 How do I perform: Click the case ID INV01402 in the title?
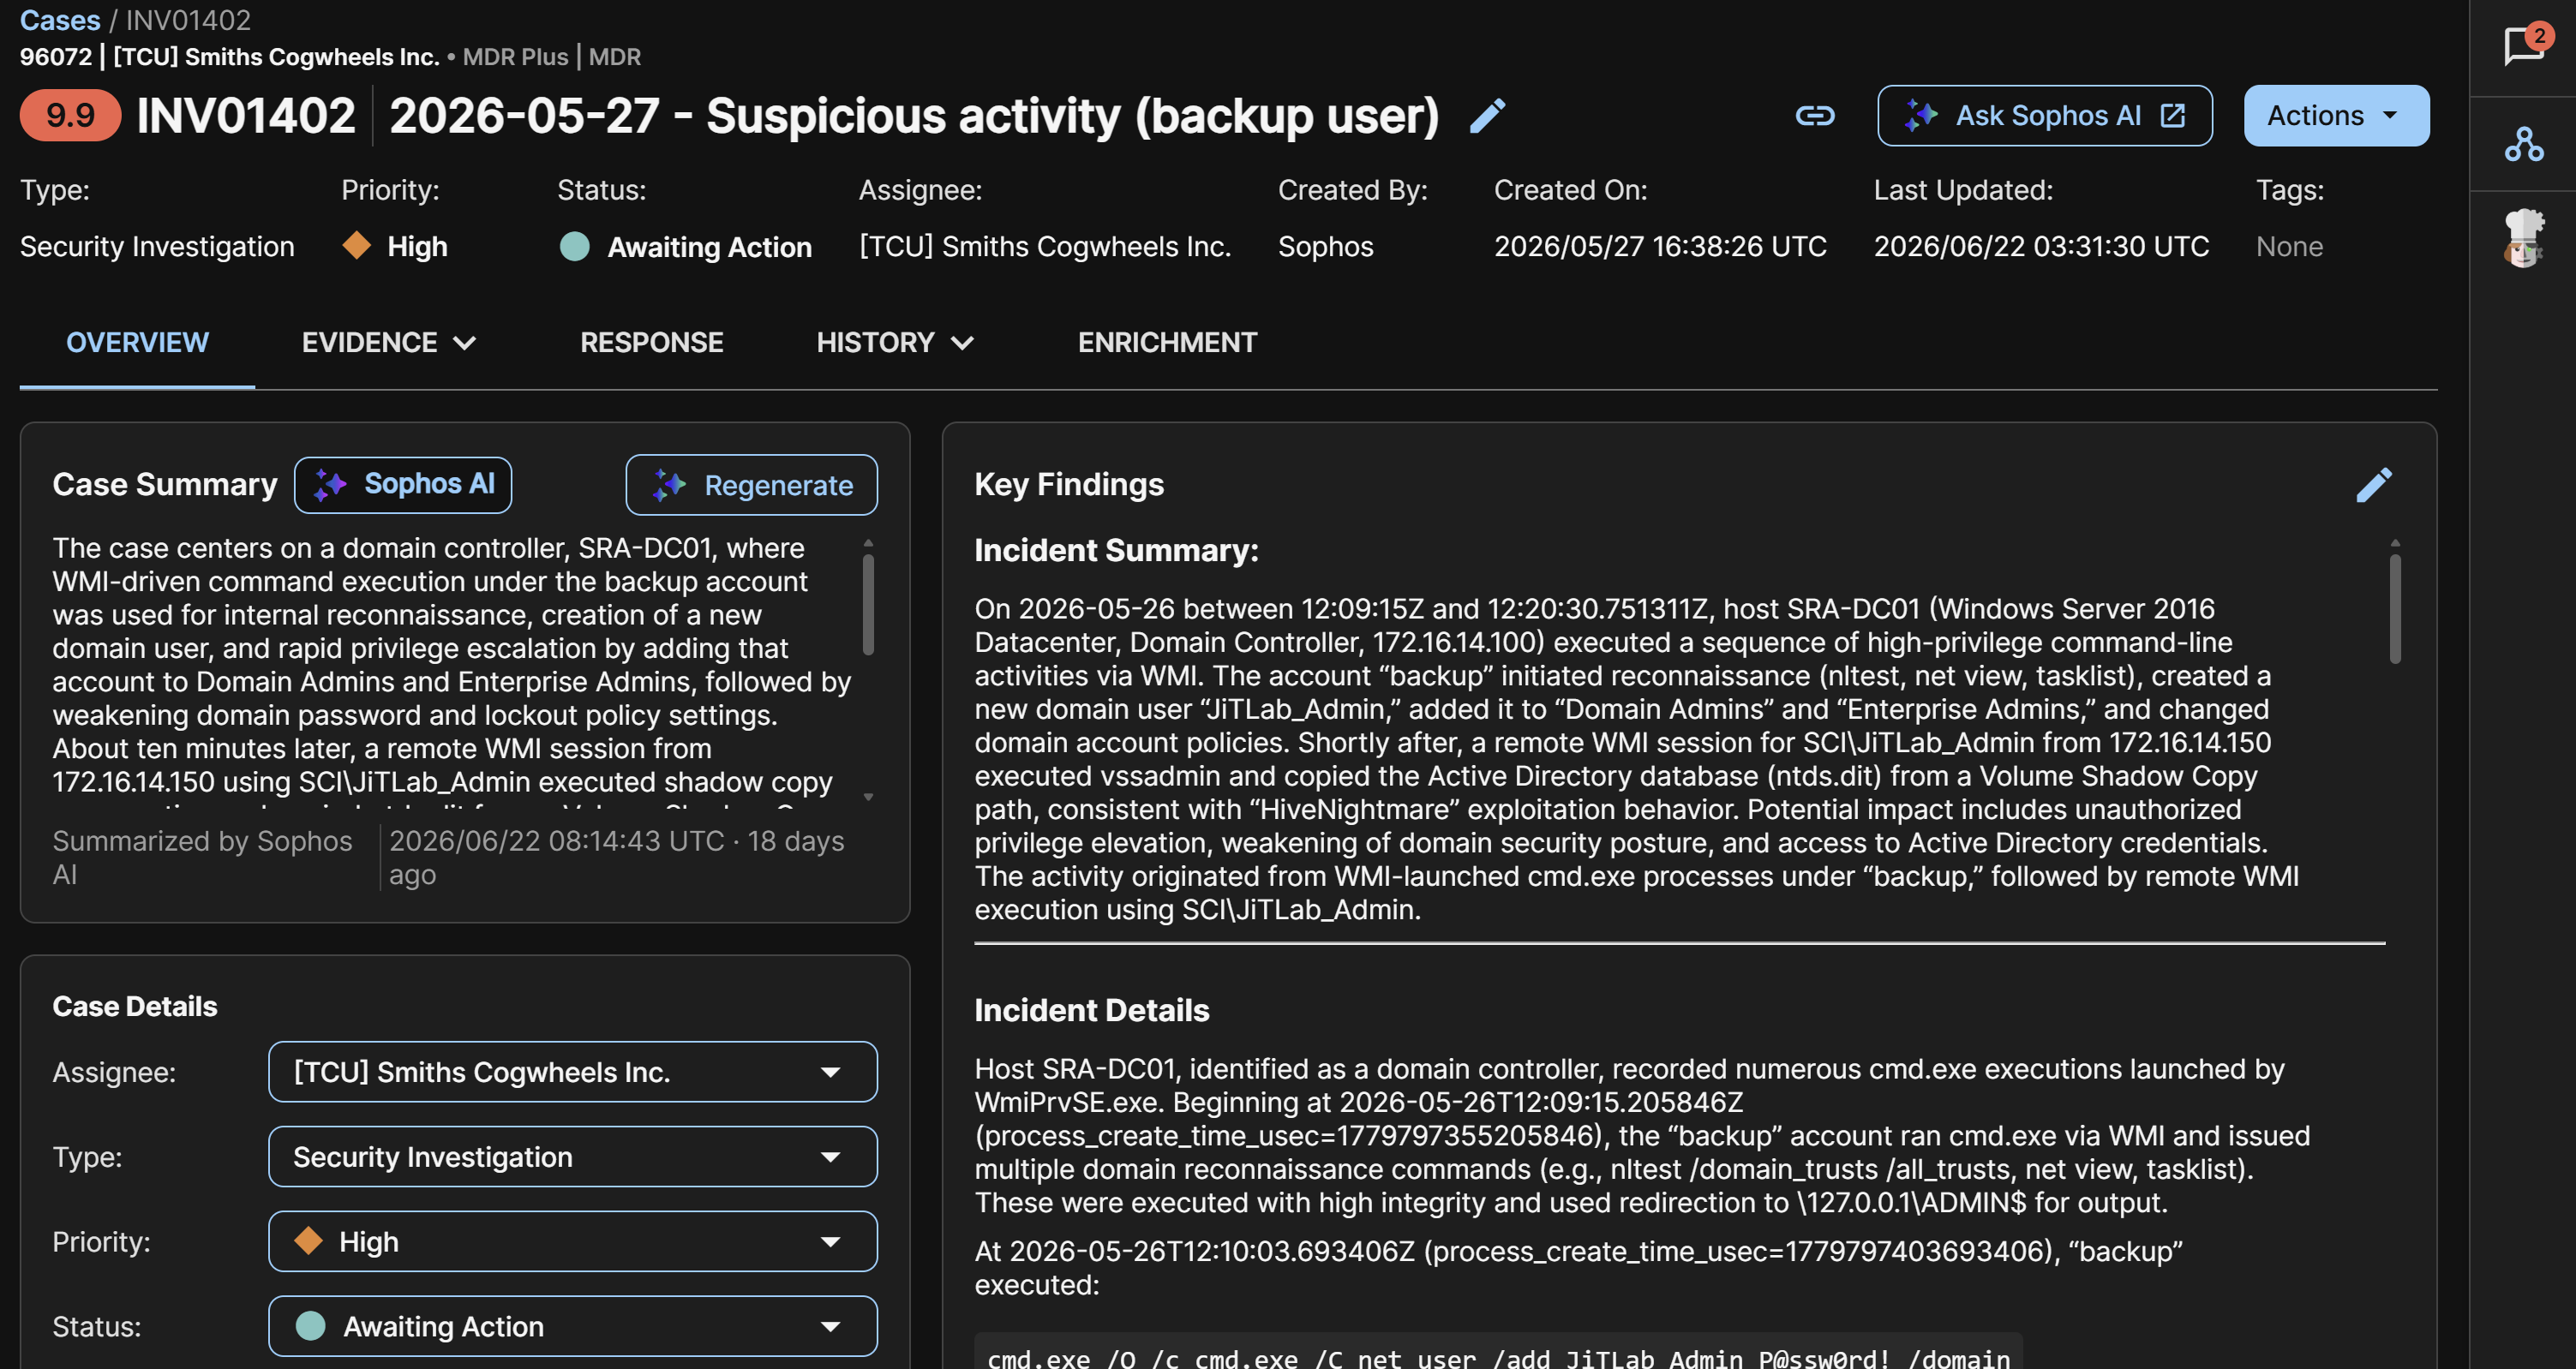coord(246,116)
